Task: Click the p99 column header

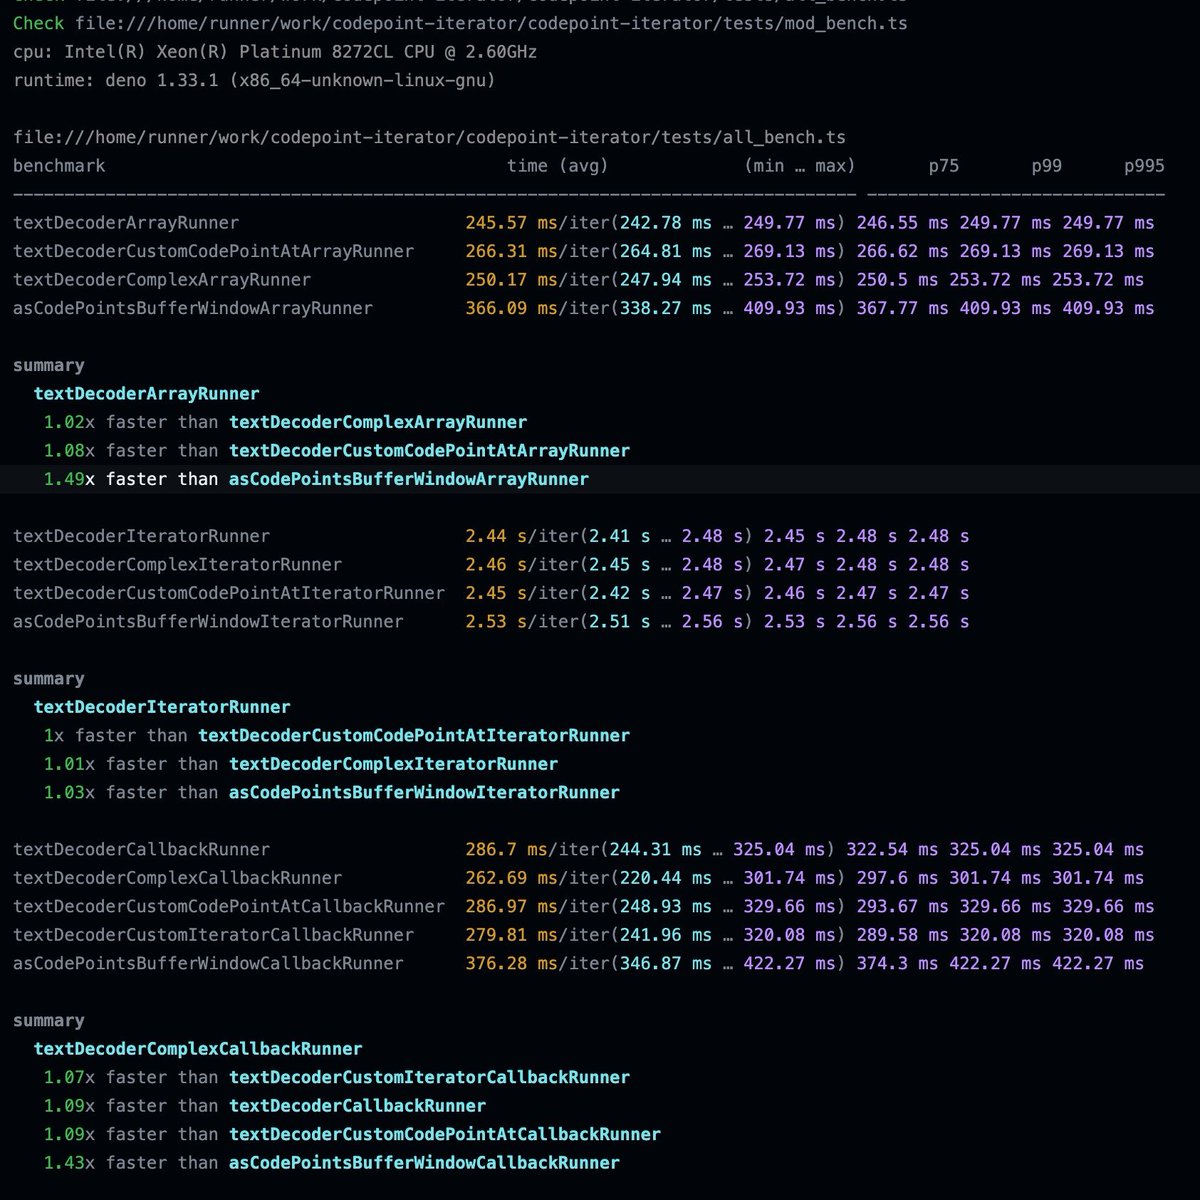Action: 1044,166
